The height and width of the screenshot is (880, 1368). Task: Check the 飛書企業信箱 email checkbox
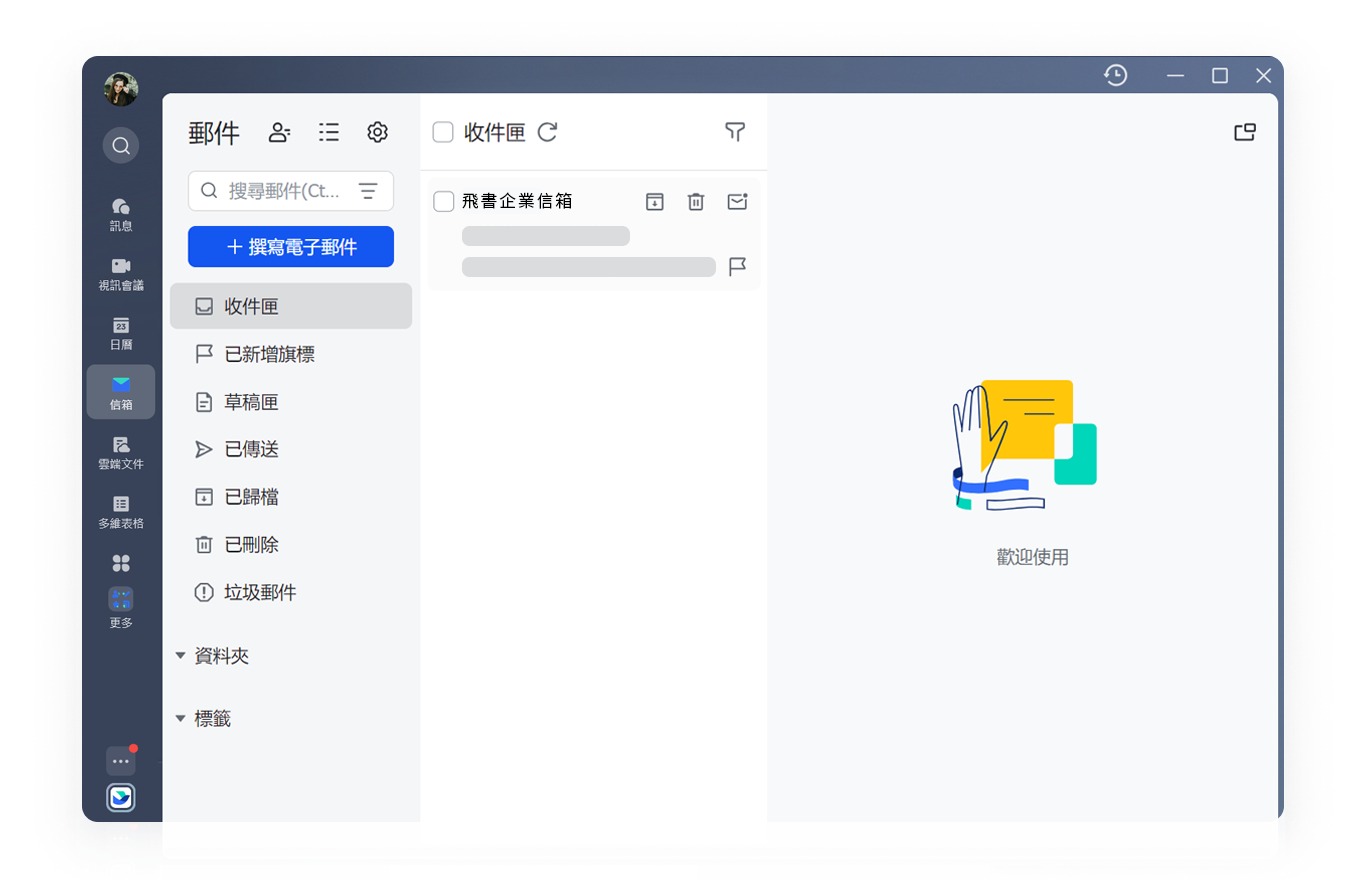[x=444, y=202]
